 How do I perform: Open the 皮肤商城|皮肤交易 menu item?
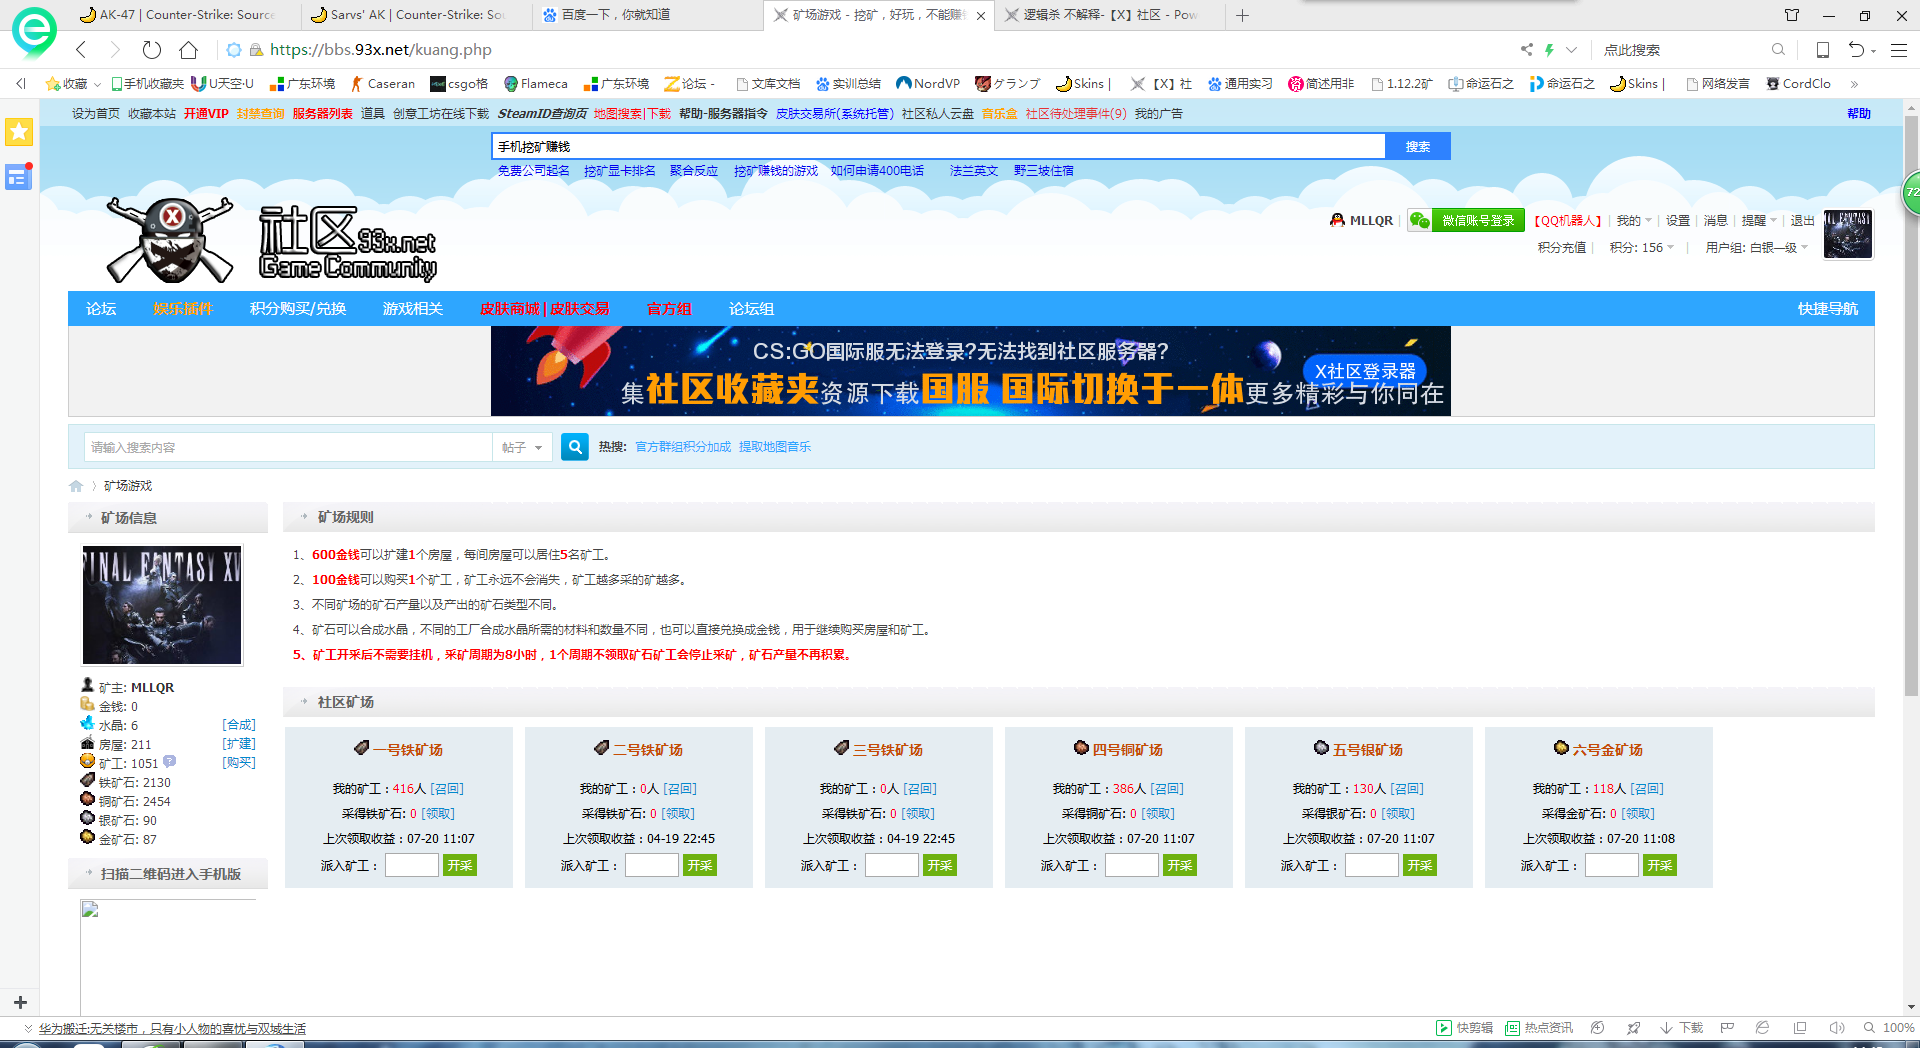pyautogui.click(x=544, y=309)
